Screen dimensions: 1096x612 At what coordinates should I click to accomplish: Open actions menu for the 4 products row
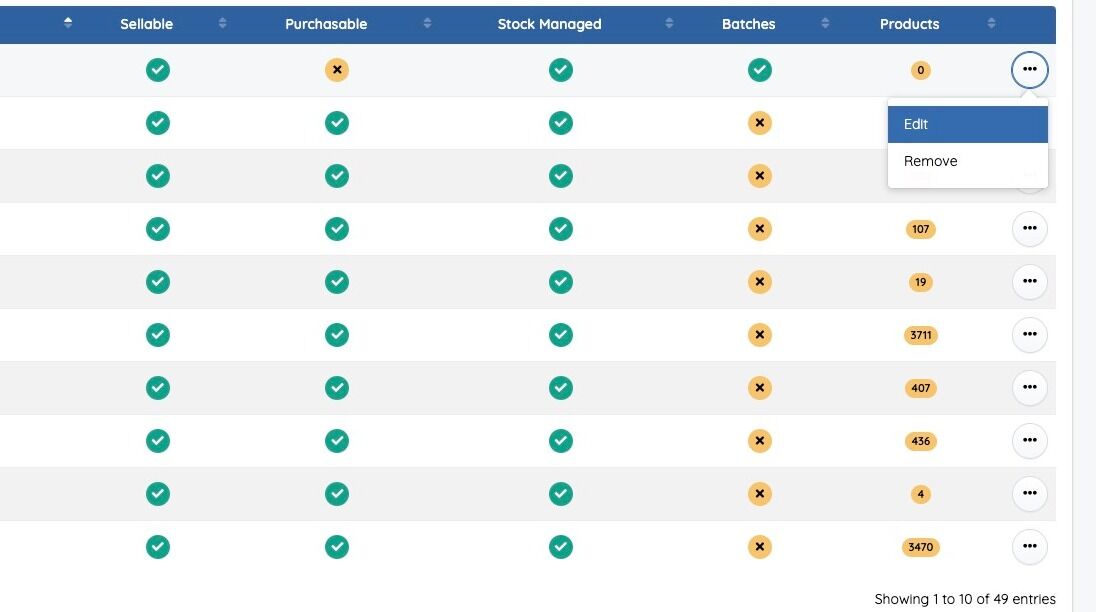(x=1029, y=493)
